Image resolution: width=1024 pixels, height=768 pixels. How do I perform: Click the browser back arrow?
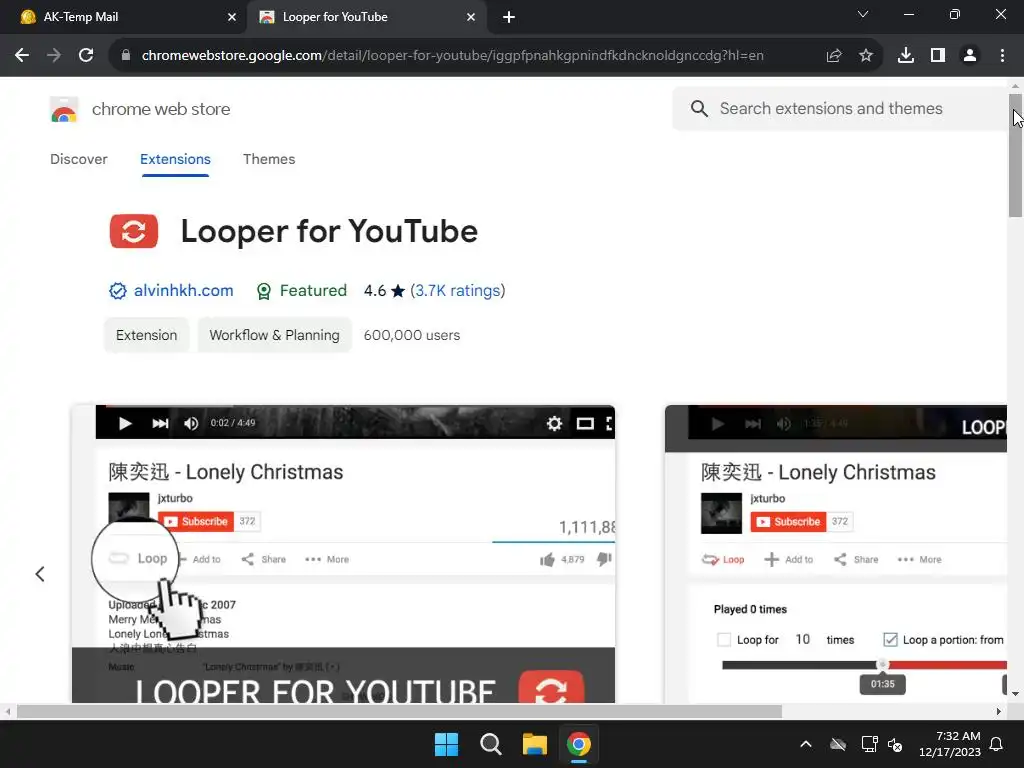(x=22, y=56)
